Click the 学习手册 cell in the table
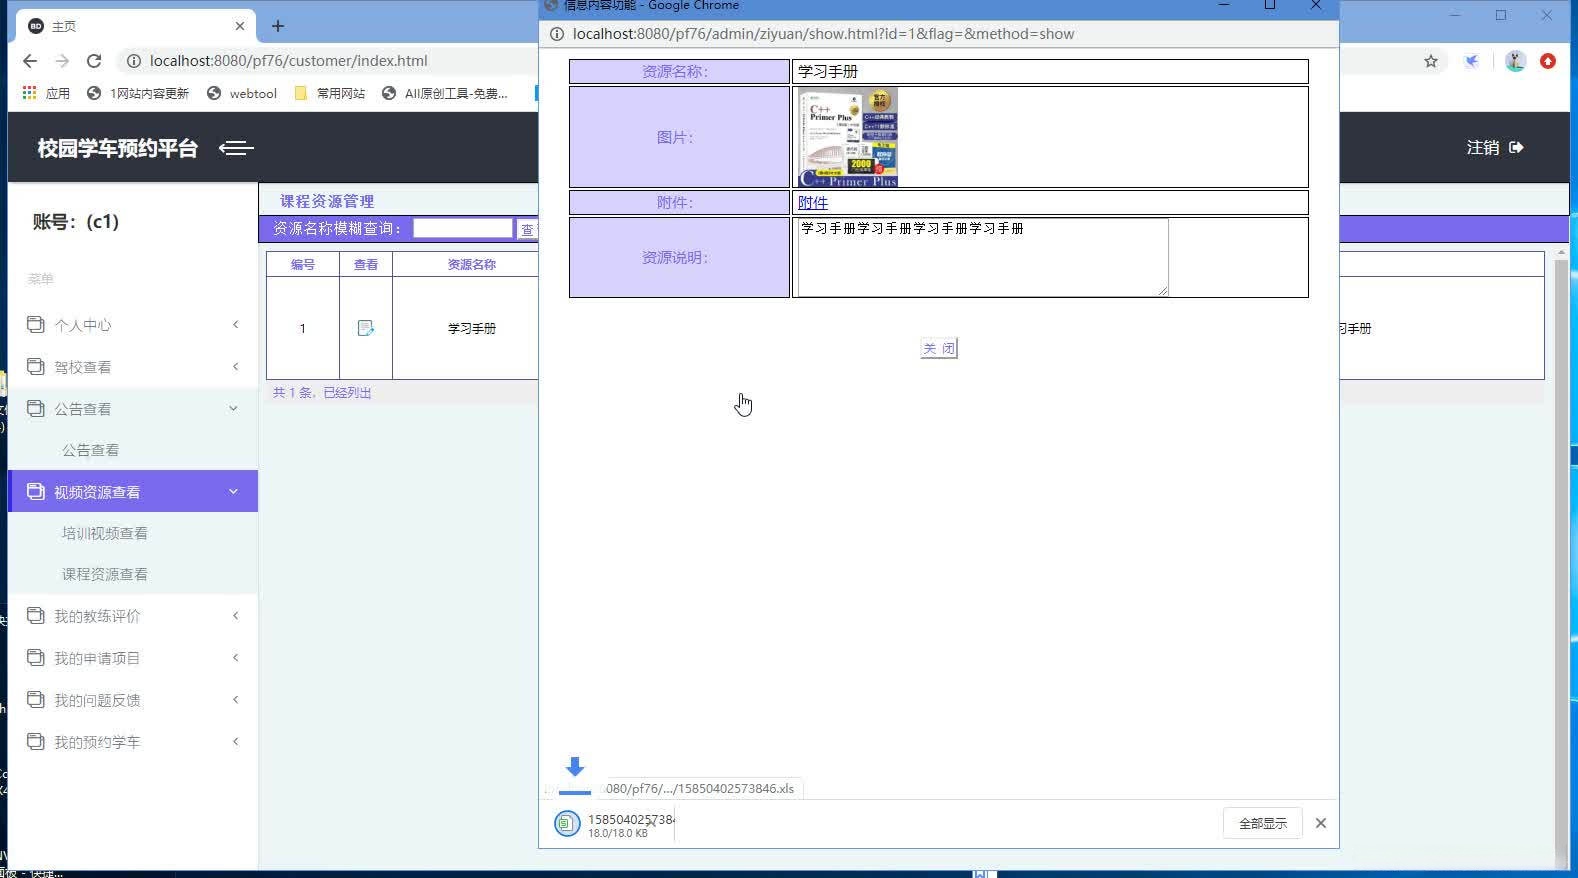Screen dimensions: 1578x878 click(x=472, y=328)
